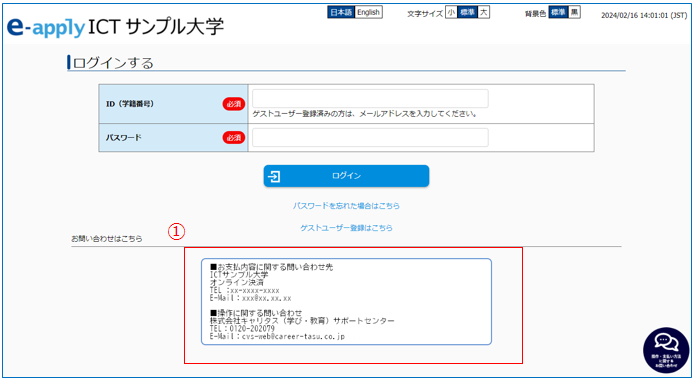Click the TEL : xx-xxxx-xxxx line
This screenshot has width=695, height=383.
click(x=245, y=290)
